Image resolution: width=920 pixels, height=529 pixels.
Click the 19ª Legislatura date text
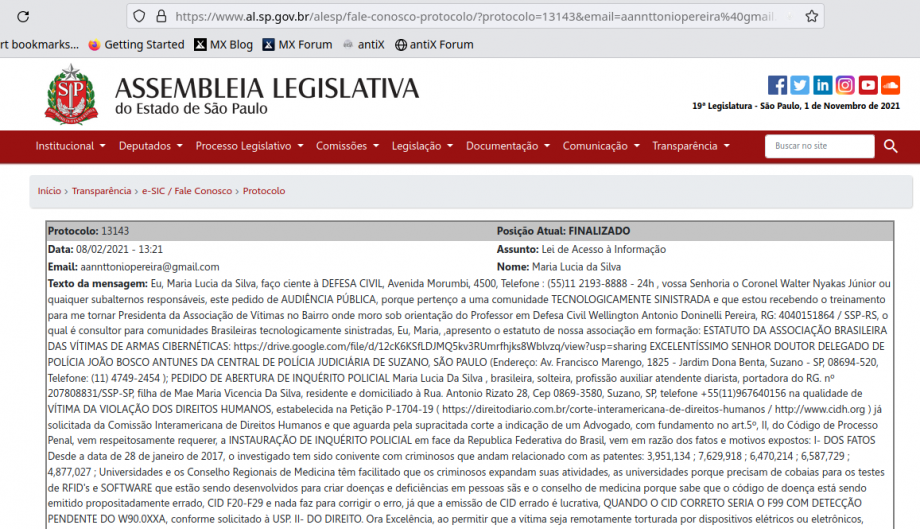coord(796,106)
